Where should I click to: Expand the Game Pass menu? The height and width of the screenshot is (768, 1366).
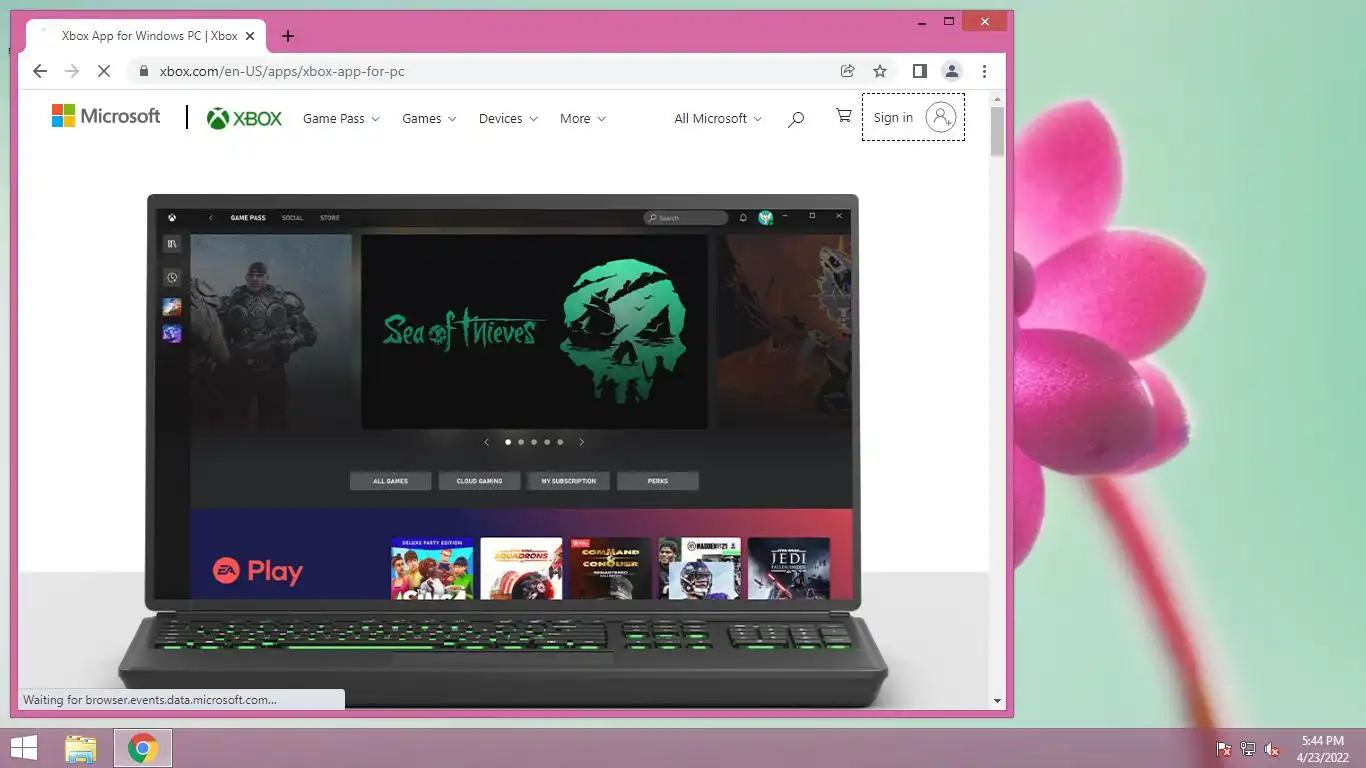click(x=341, y=118)
